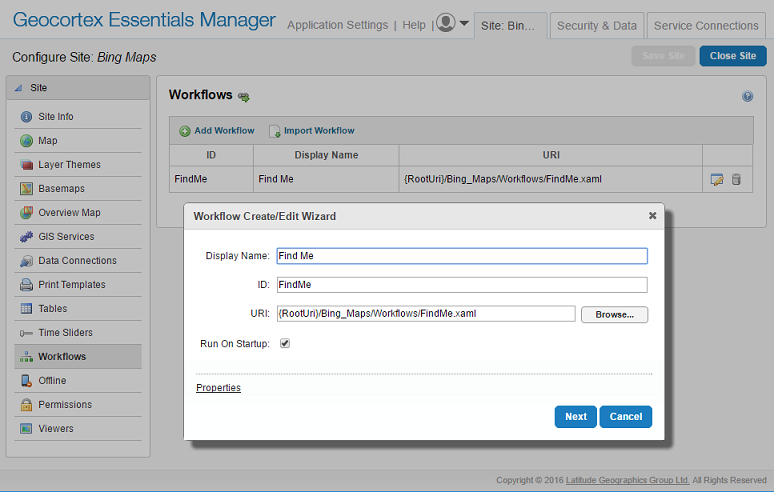Click the Next button
Screen dimensions: 774x492
[x=576, y=416]
